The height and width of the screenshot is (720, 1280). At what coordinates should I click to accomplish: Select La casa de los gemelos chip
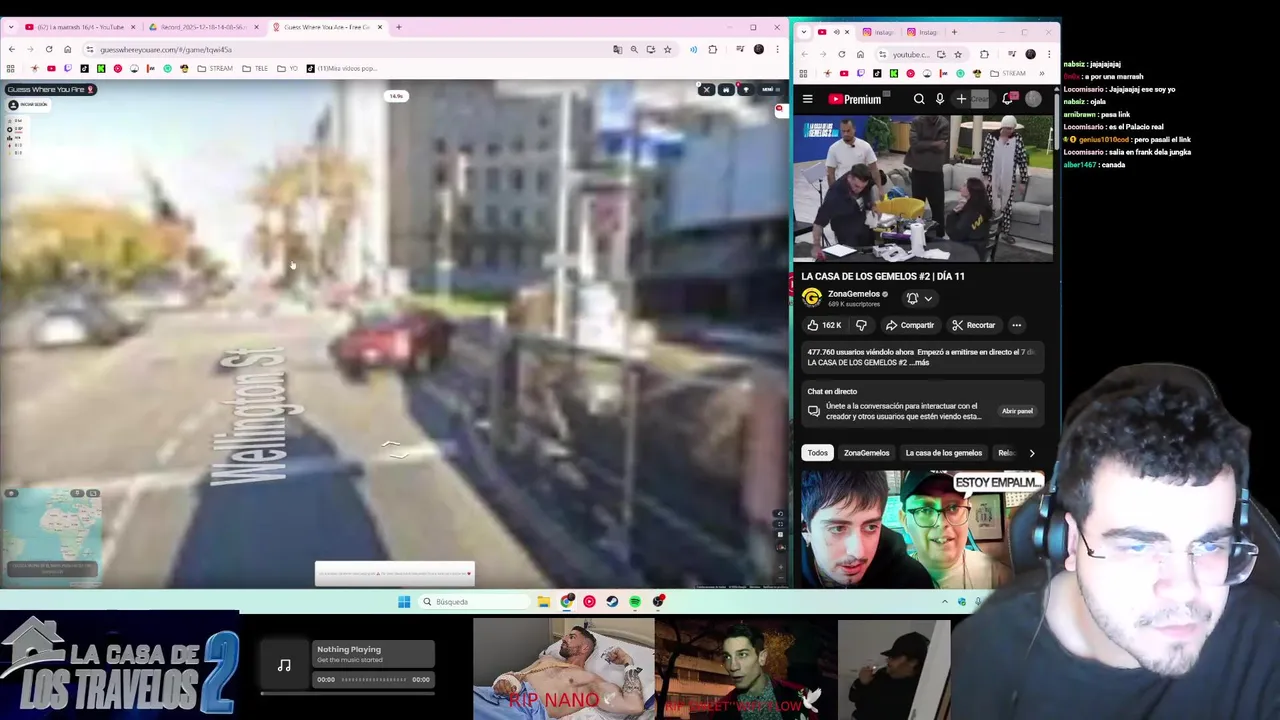[944, 453]
